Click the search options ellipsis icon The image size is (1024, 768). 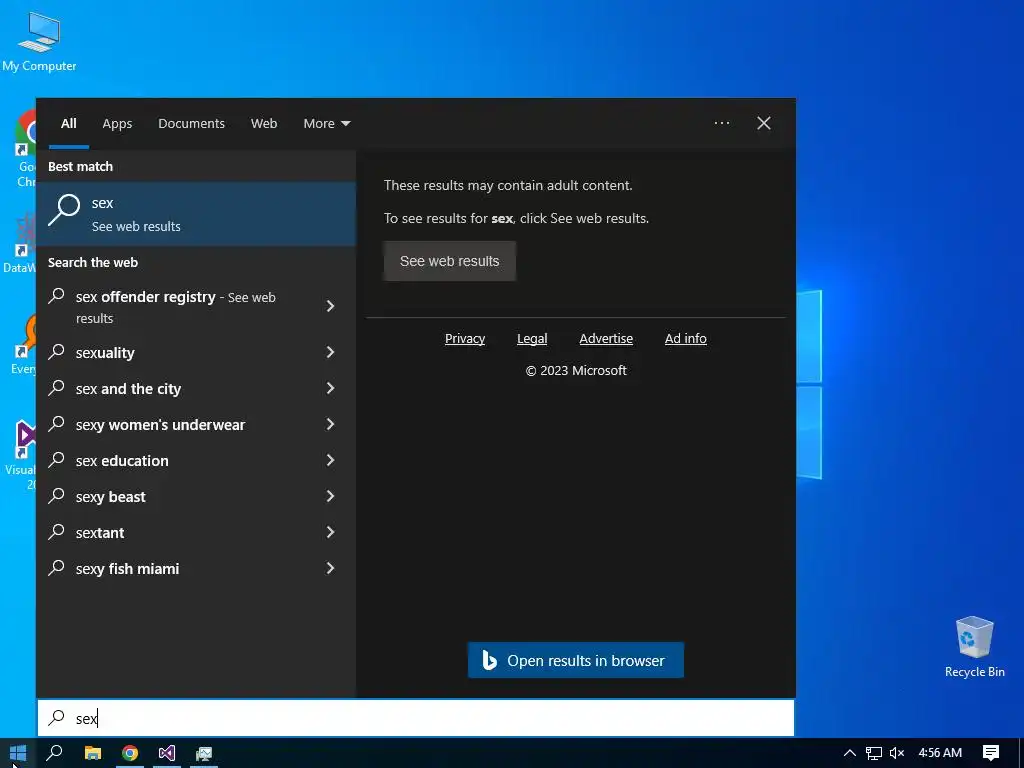722,123
